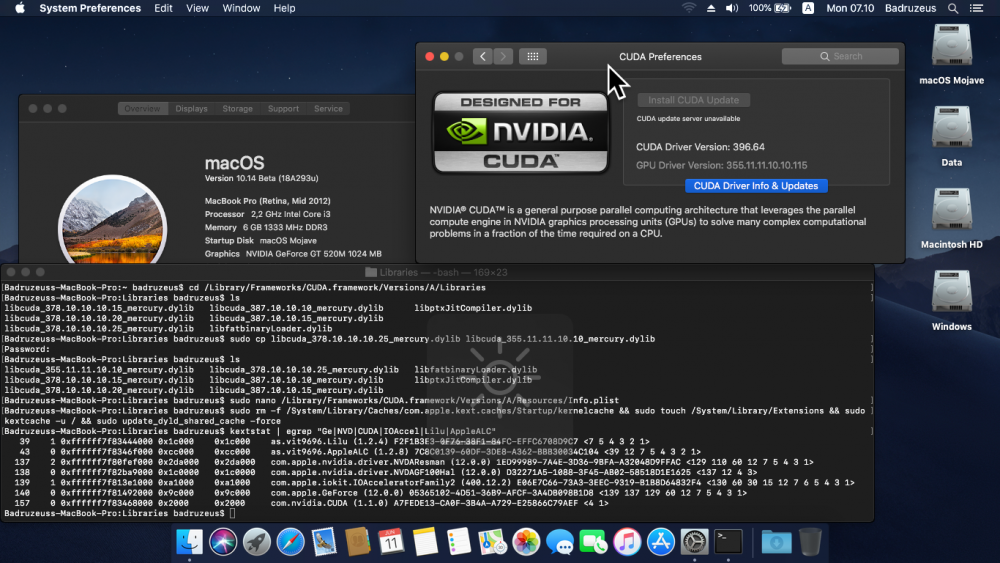Viewport: 1000px width, 563px height.
Task: Click com.apple.GeForce (12.0.0) line in Terminal
Action: pyautogui.click(x=380, y=493)
